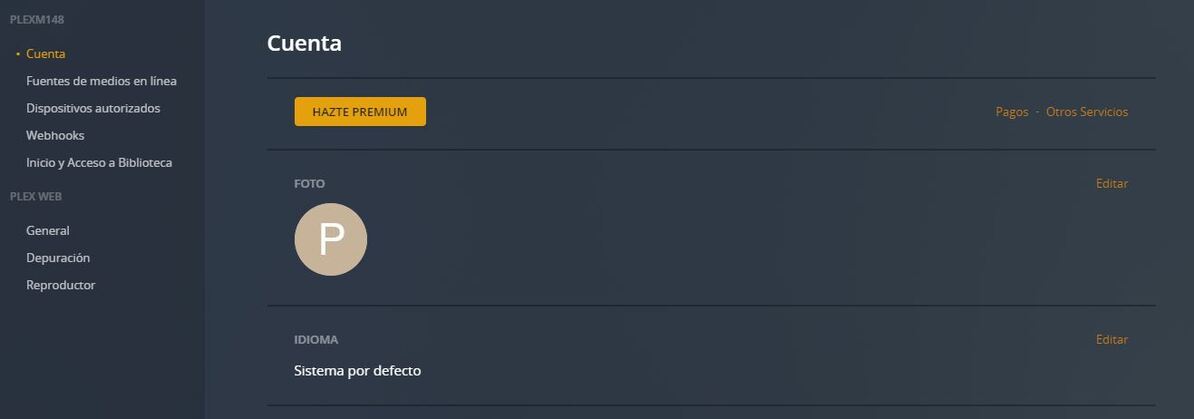Click the HAZTE PREMIUM button
Screen dimensions: 1194x419
click(x=360, y=112)
